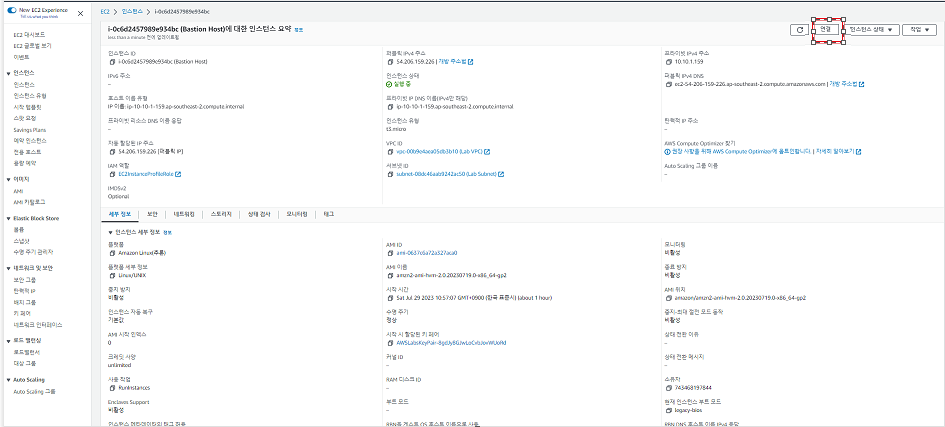Click external-link icon beside Lab VPC

[x=487, y=152]
